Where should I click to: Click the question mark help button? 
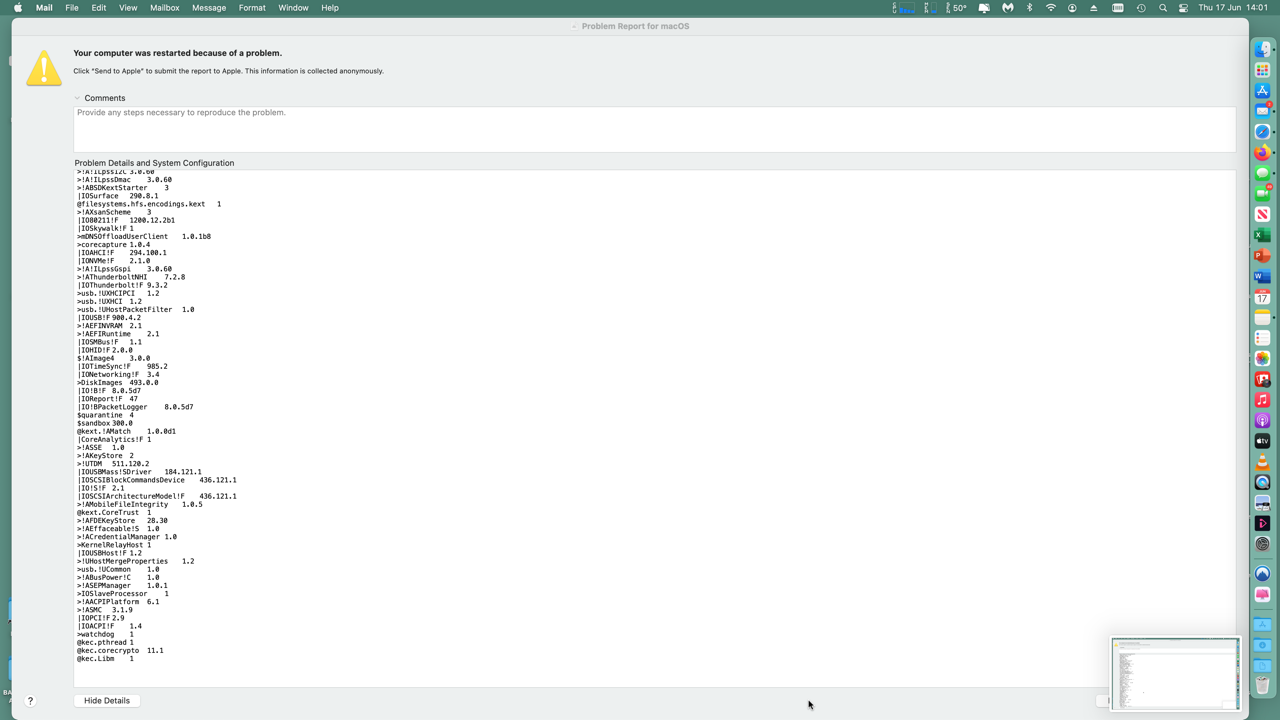[30, 701]
